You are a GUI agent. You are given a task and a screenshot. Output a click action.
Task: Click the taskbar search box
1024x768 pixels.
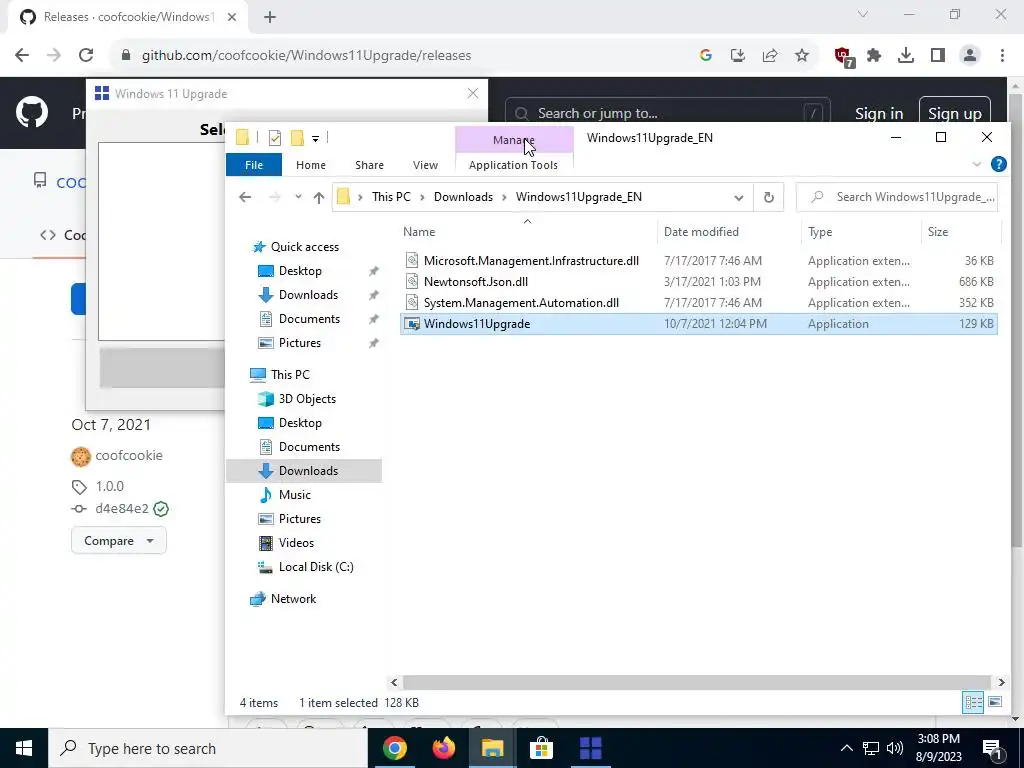(208, 748)
